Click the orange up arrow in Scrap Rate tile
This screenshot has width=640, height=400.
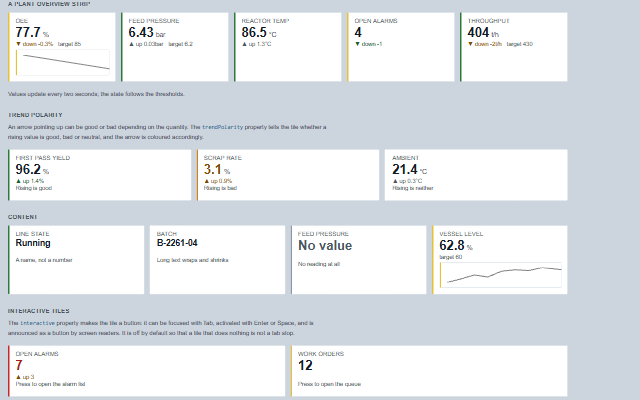click(x=206, y=181)
